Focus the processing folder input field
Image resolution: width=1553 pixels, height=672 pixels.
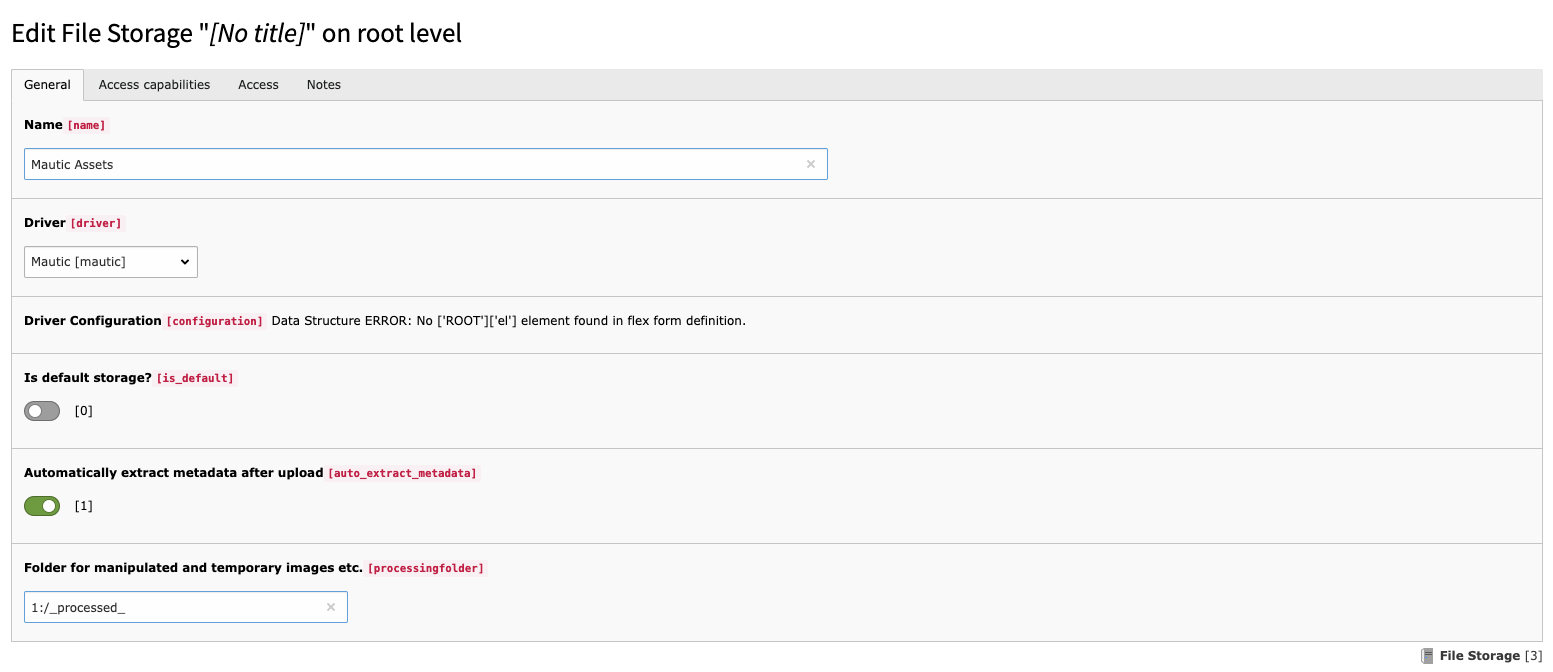(x=175, y=608)
